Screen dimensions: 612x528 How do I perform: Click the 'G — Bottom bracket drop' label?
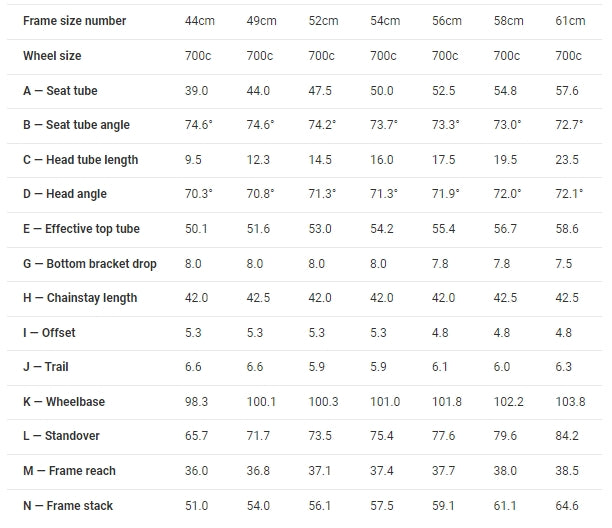[90, 264]
